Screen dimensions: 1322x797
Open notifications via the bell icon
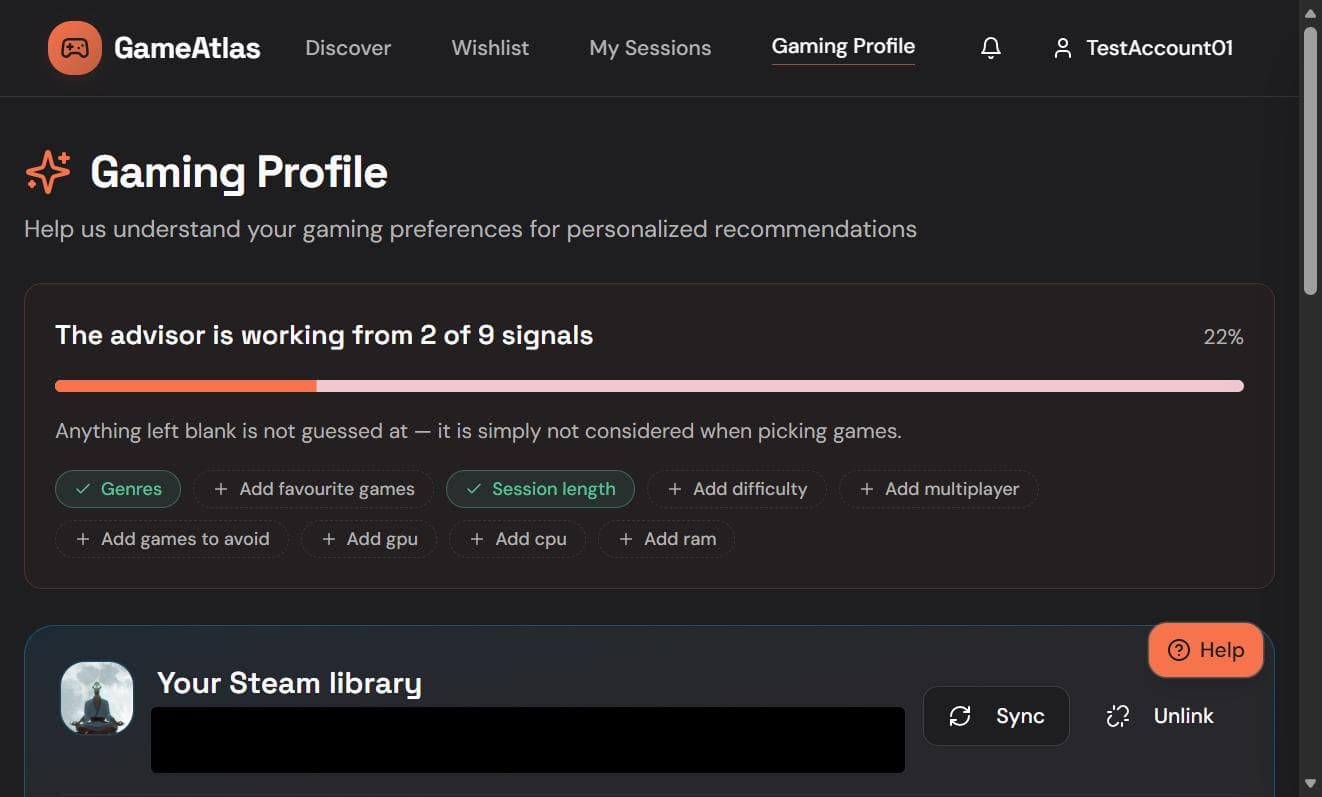tap(991, 48)
